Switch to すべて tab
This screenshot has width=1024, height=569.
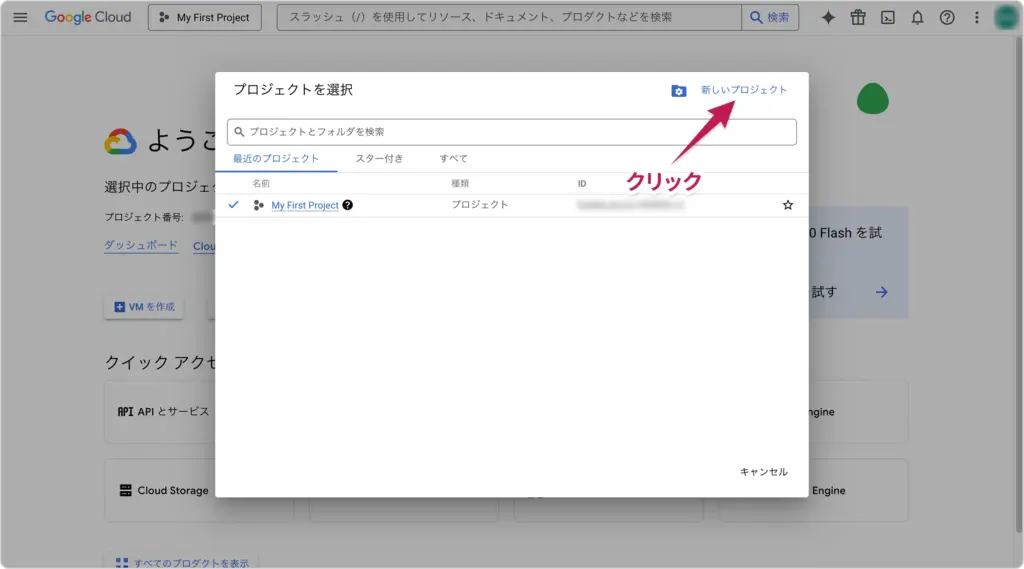click(454, 159)
